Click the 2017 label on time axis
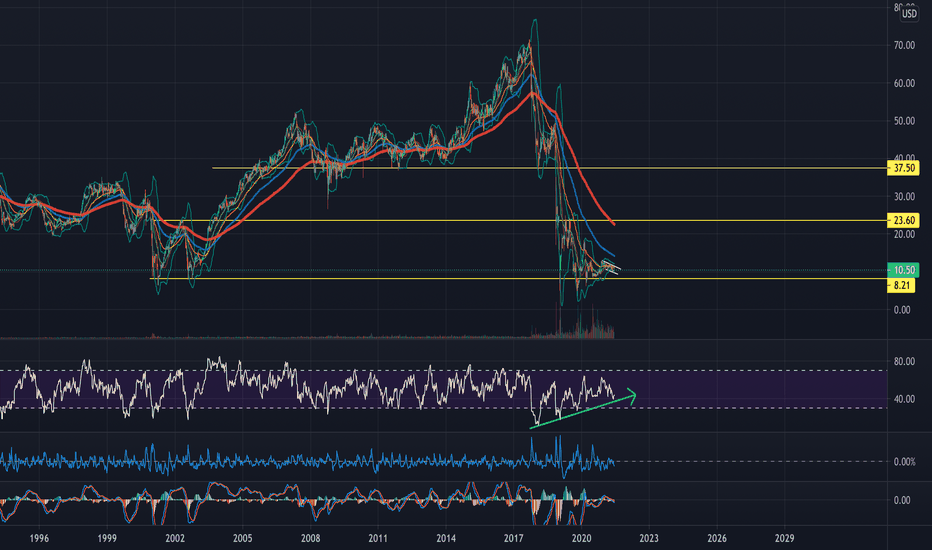932x550 pixels. point(514,538)
